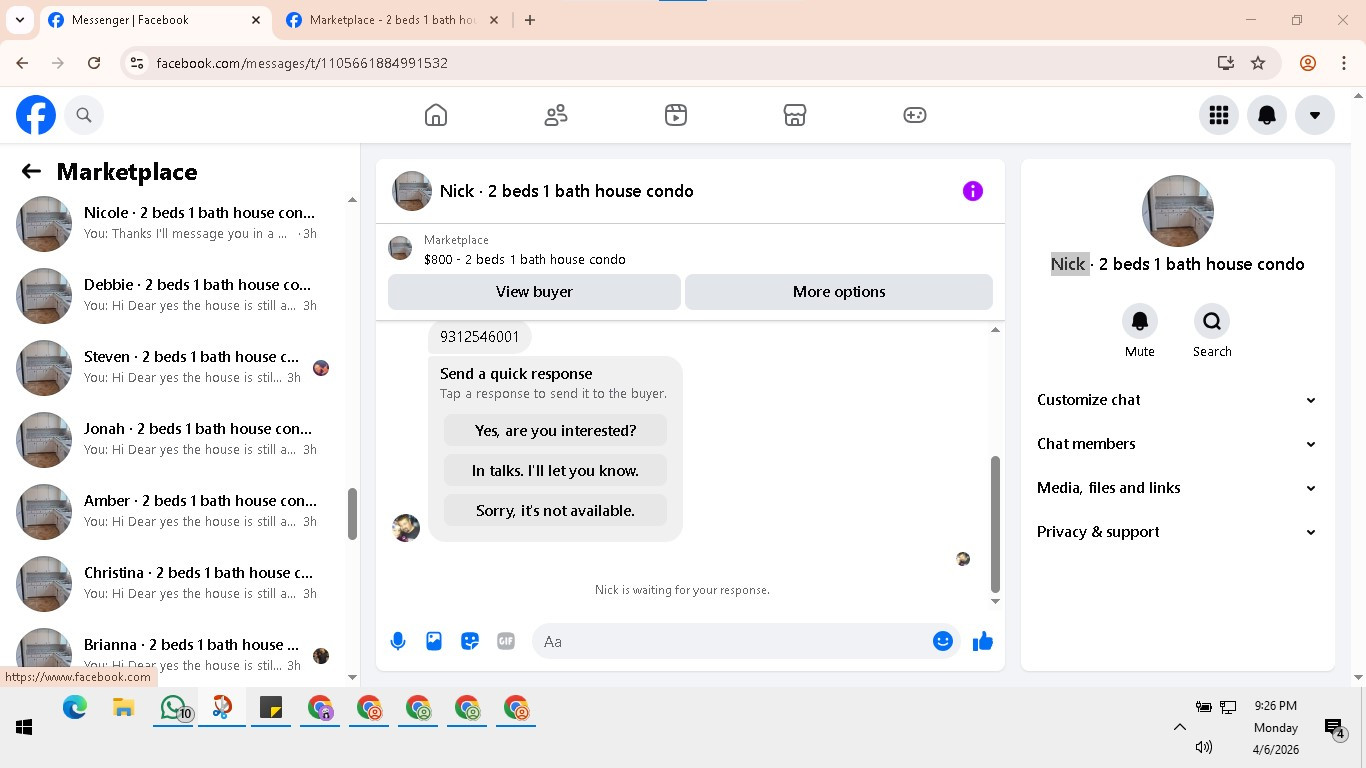Open the account dropdown arrow in header
Viewport: 1366px width, 768px height.
1315,115
